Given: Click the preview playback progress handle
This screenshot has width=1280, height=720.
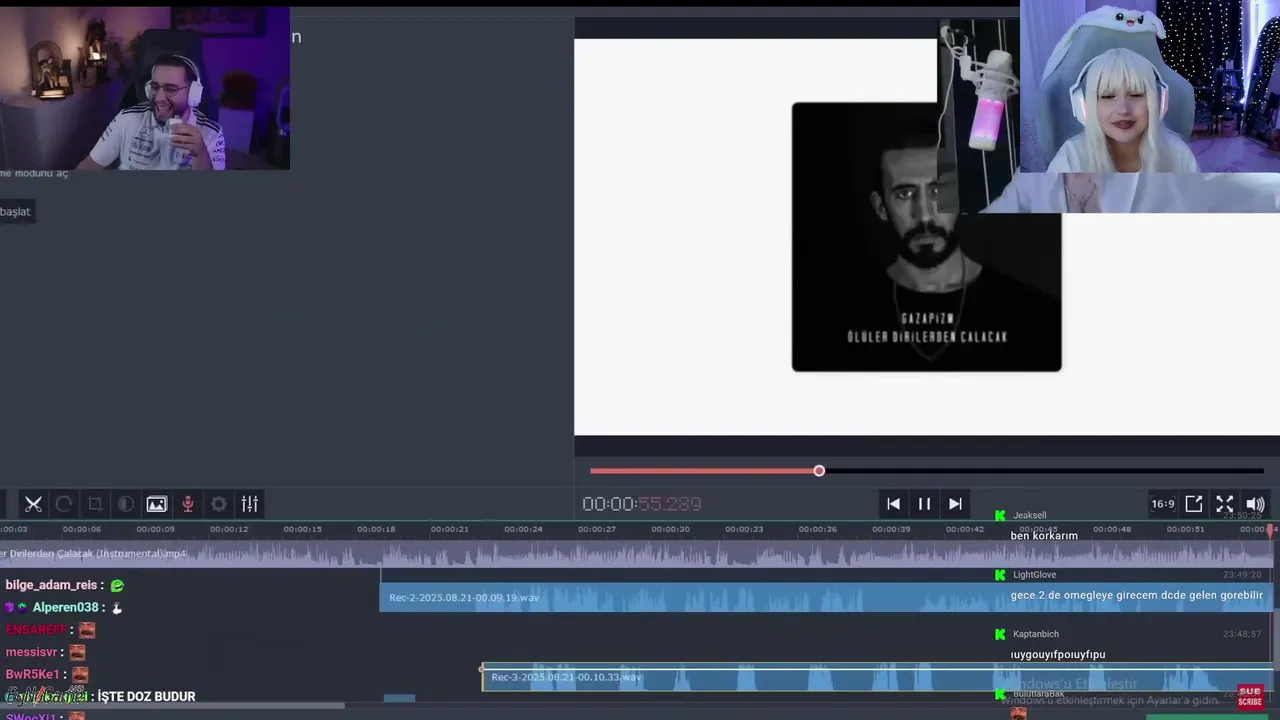Looking at the screenshot, I should (819, 471).
